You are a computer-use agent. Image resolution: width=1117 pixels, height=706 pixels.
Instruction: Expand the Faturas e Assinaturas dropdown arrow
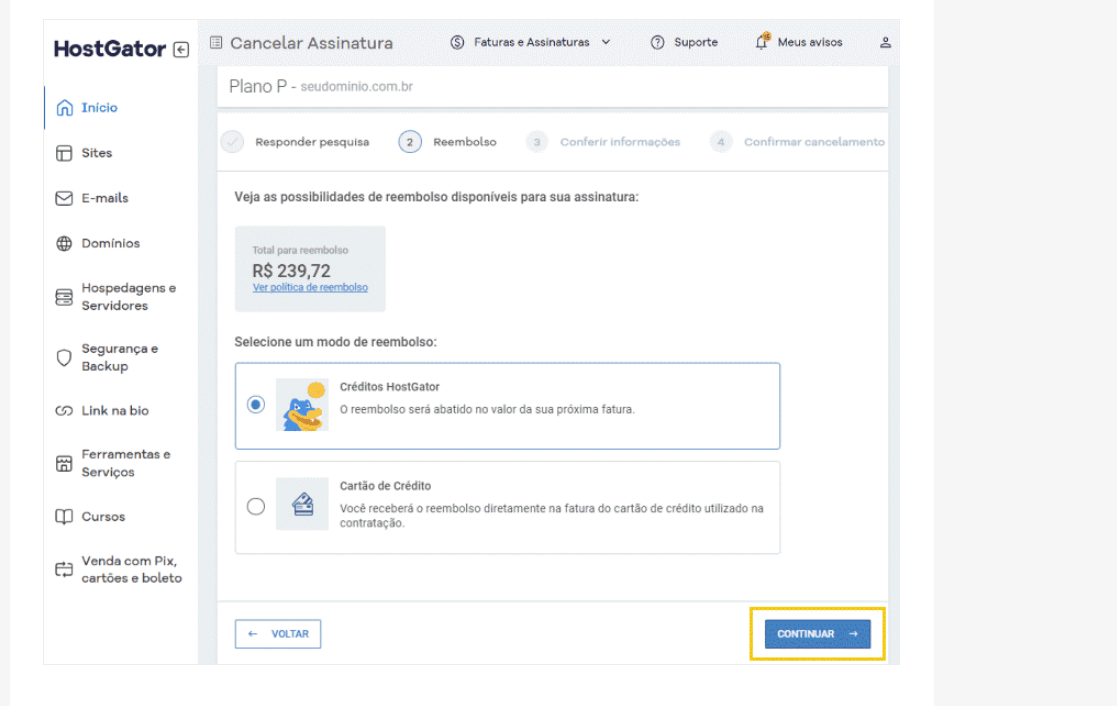click(x=606, y=42)
